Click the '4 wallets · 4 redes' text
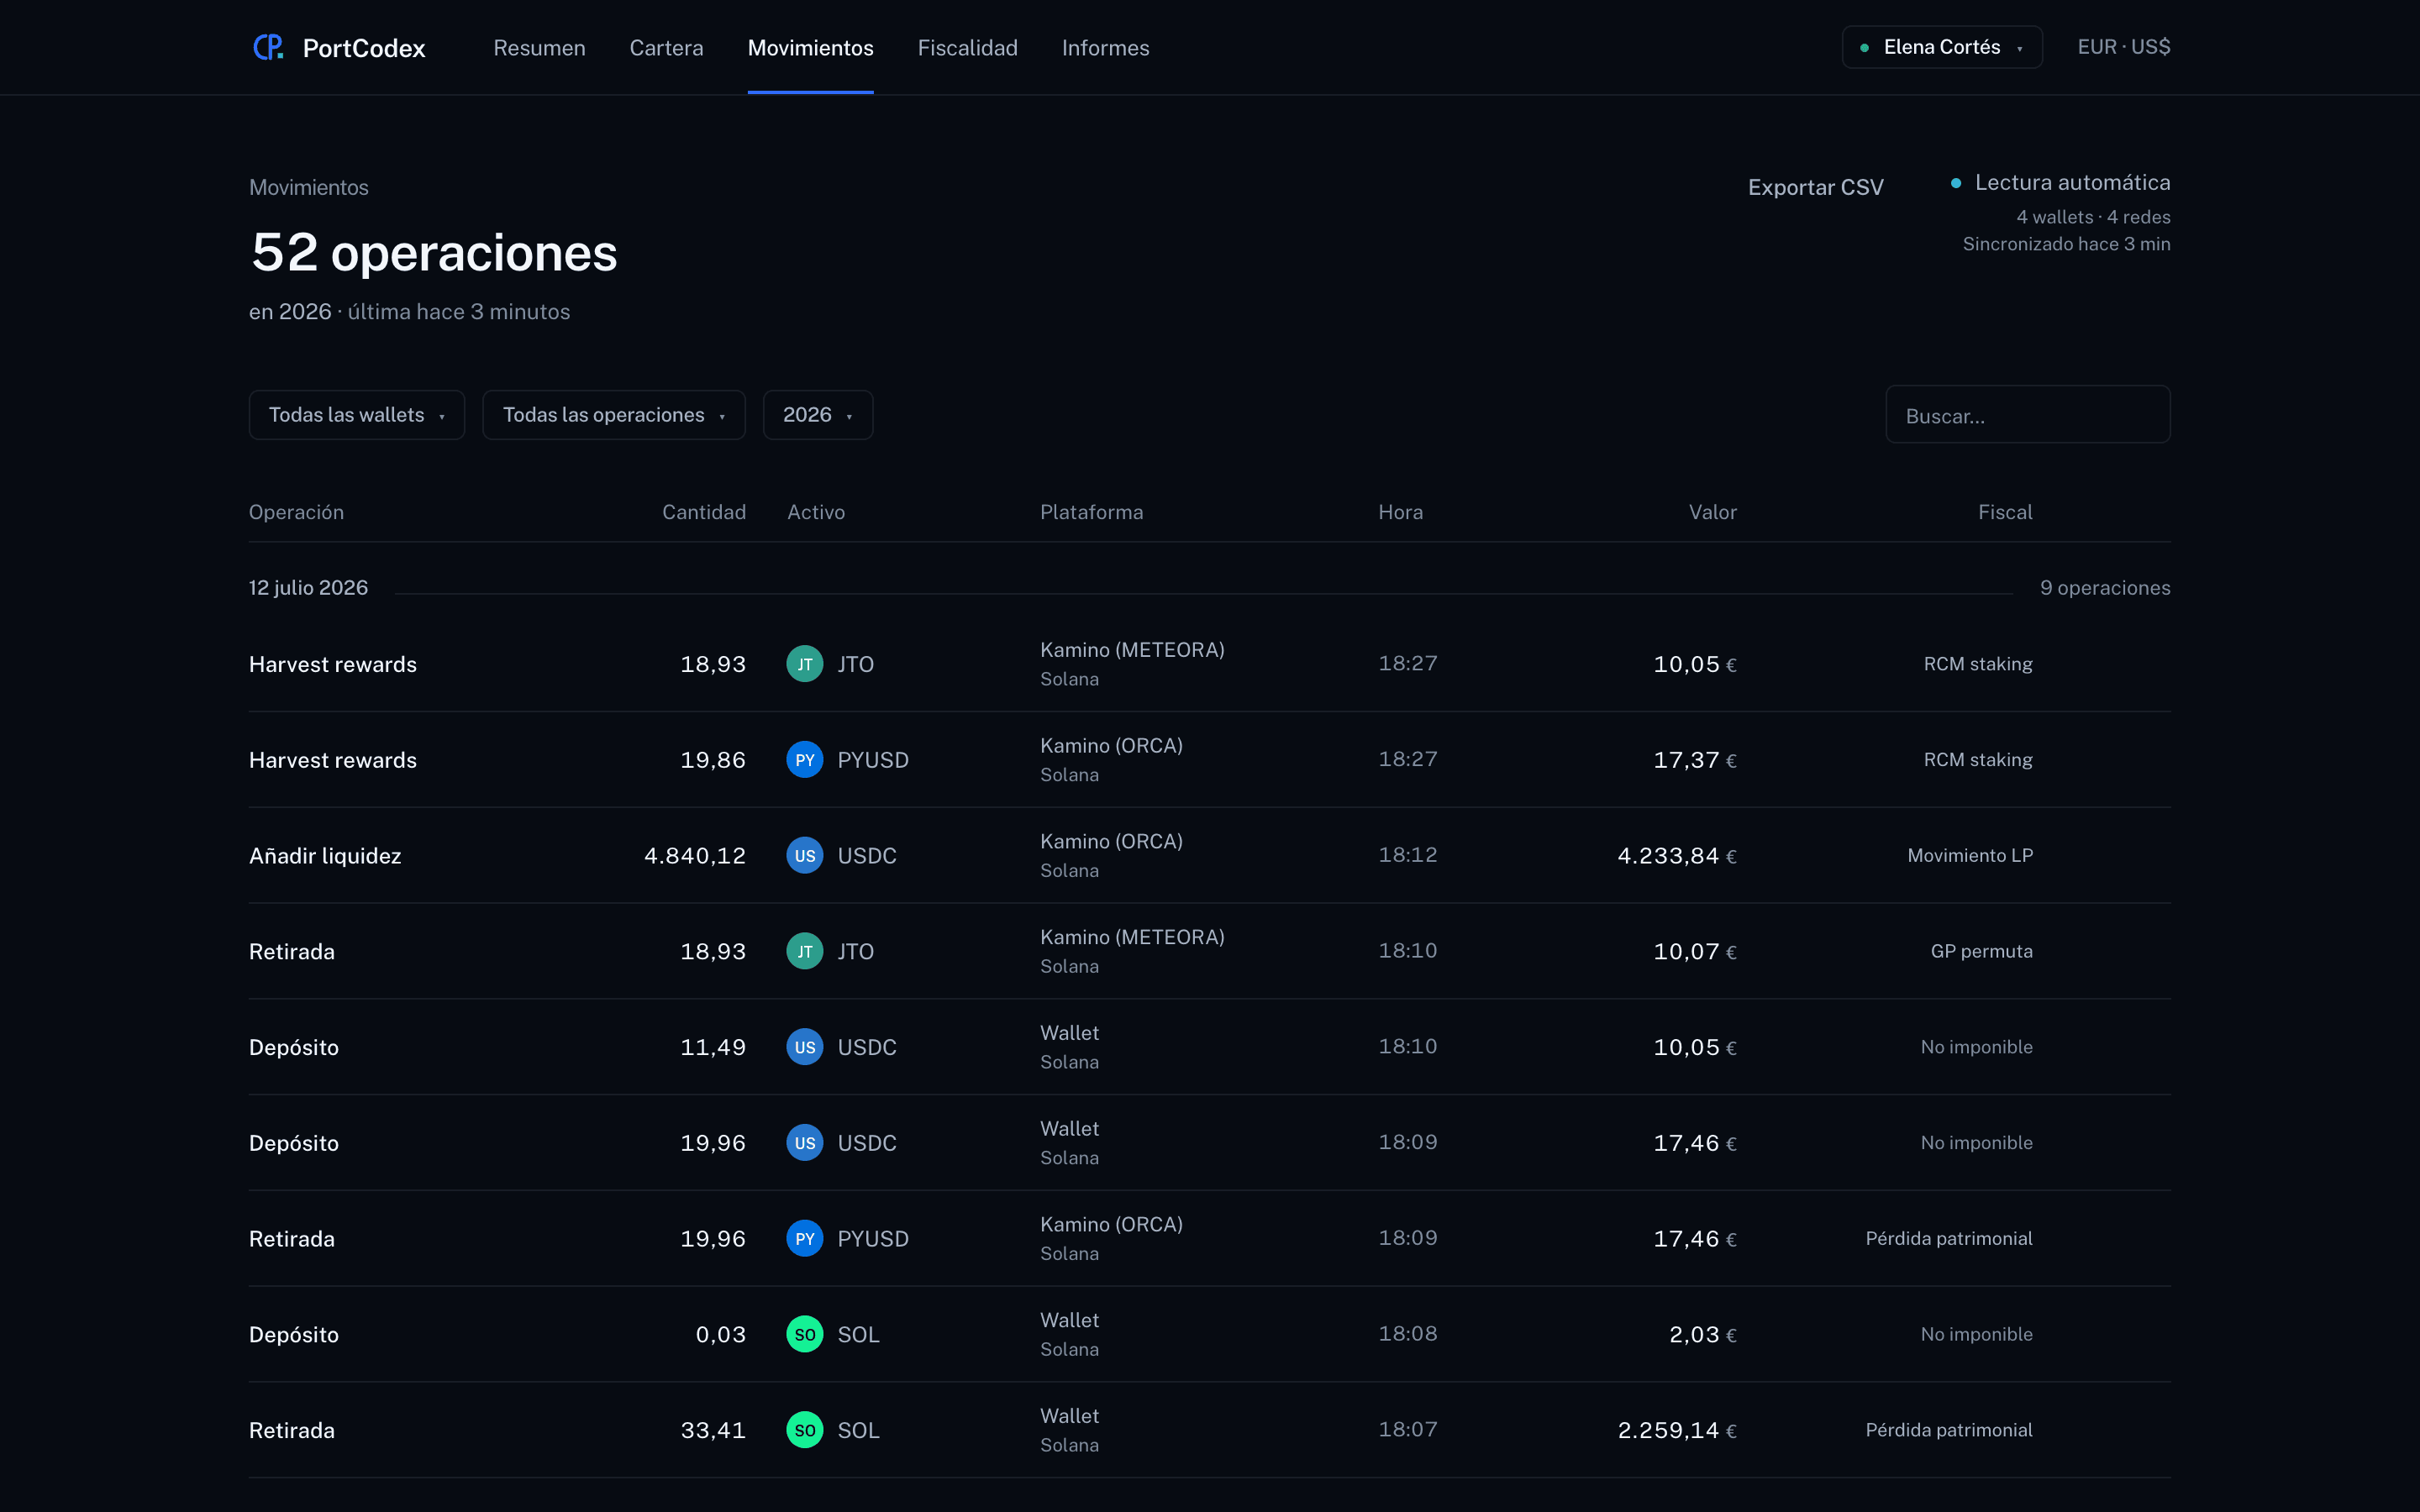This screenshot has width=2420, height=1512. click(2093, 217)
